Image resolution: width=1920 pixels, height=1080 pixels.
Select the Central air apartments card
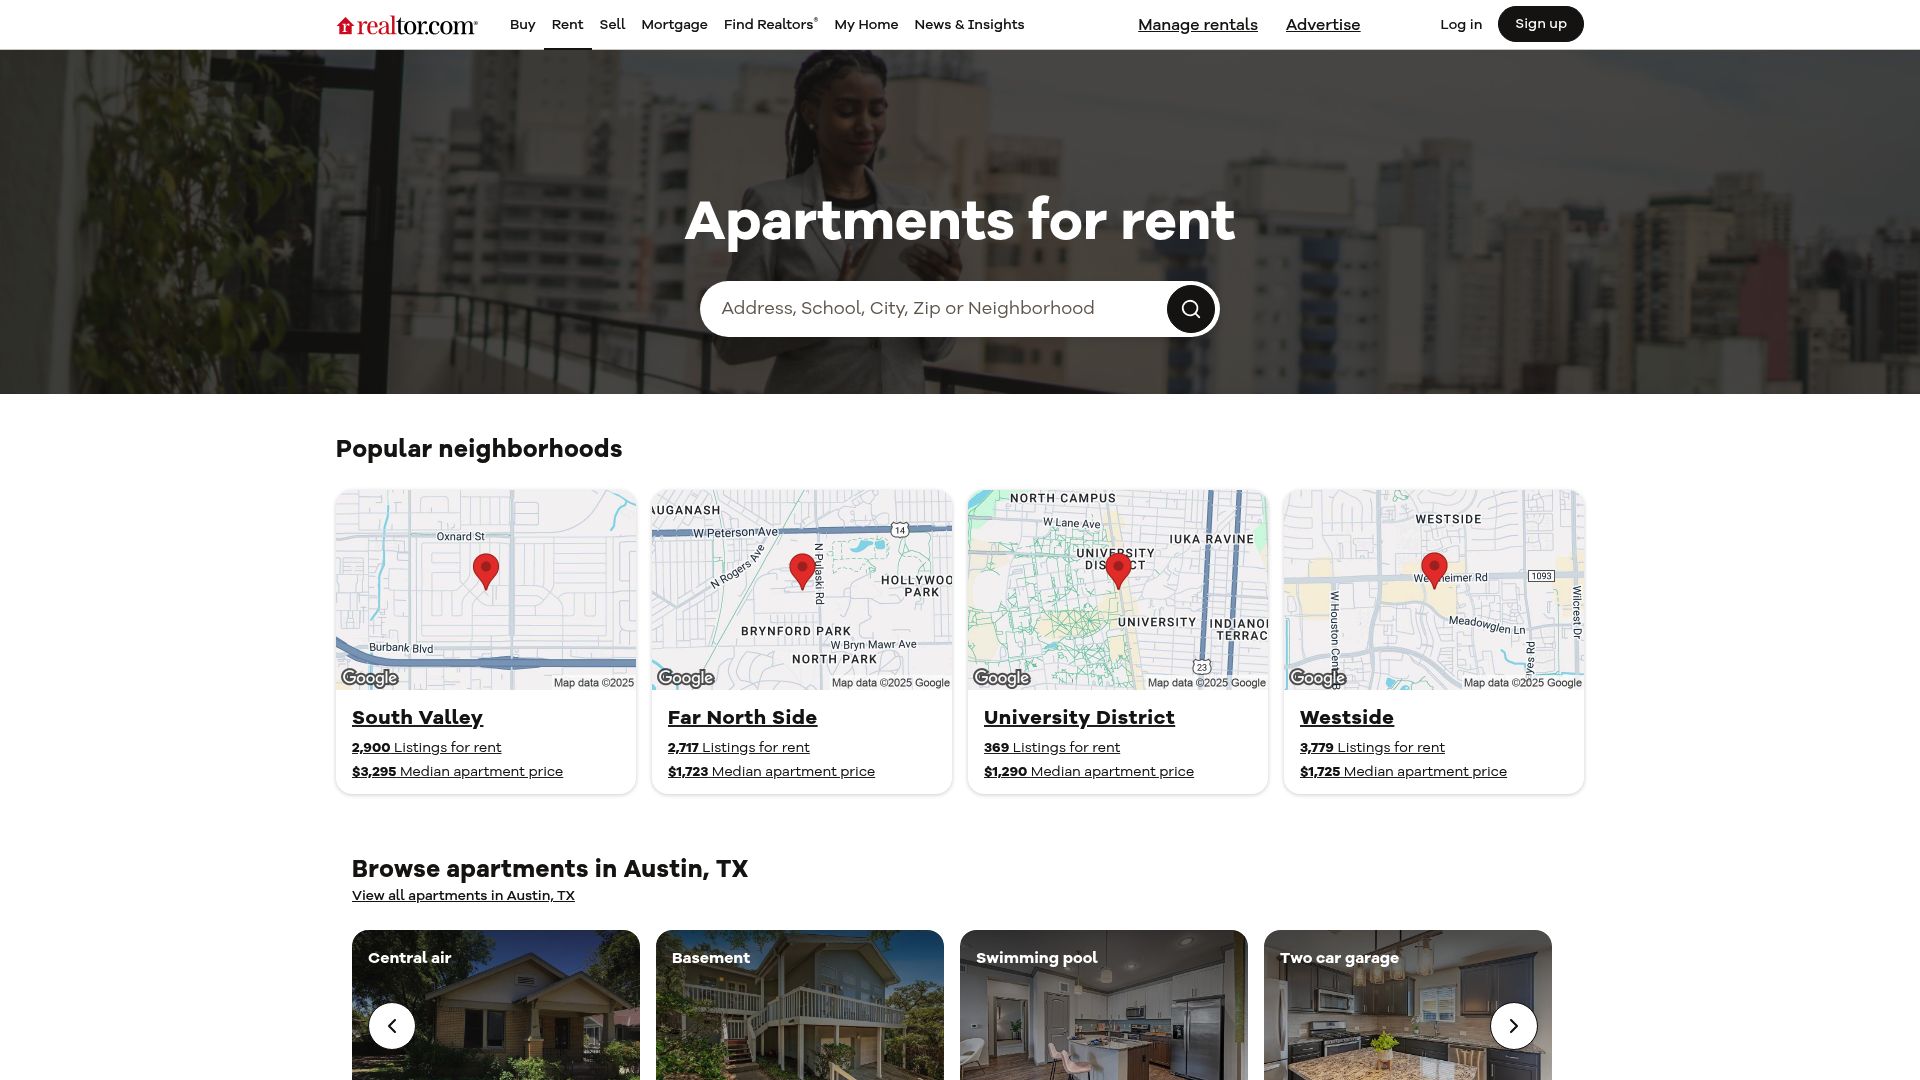[x=496, y=1005]
